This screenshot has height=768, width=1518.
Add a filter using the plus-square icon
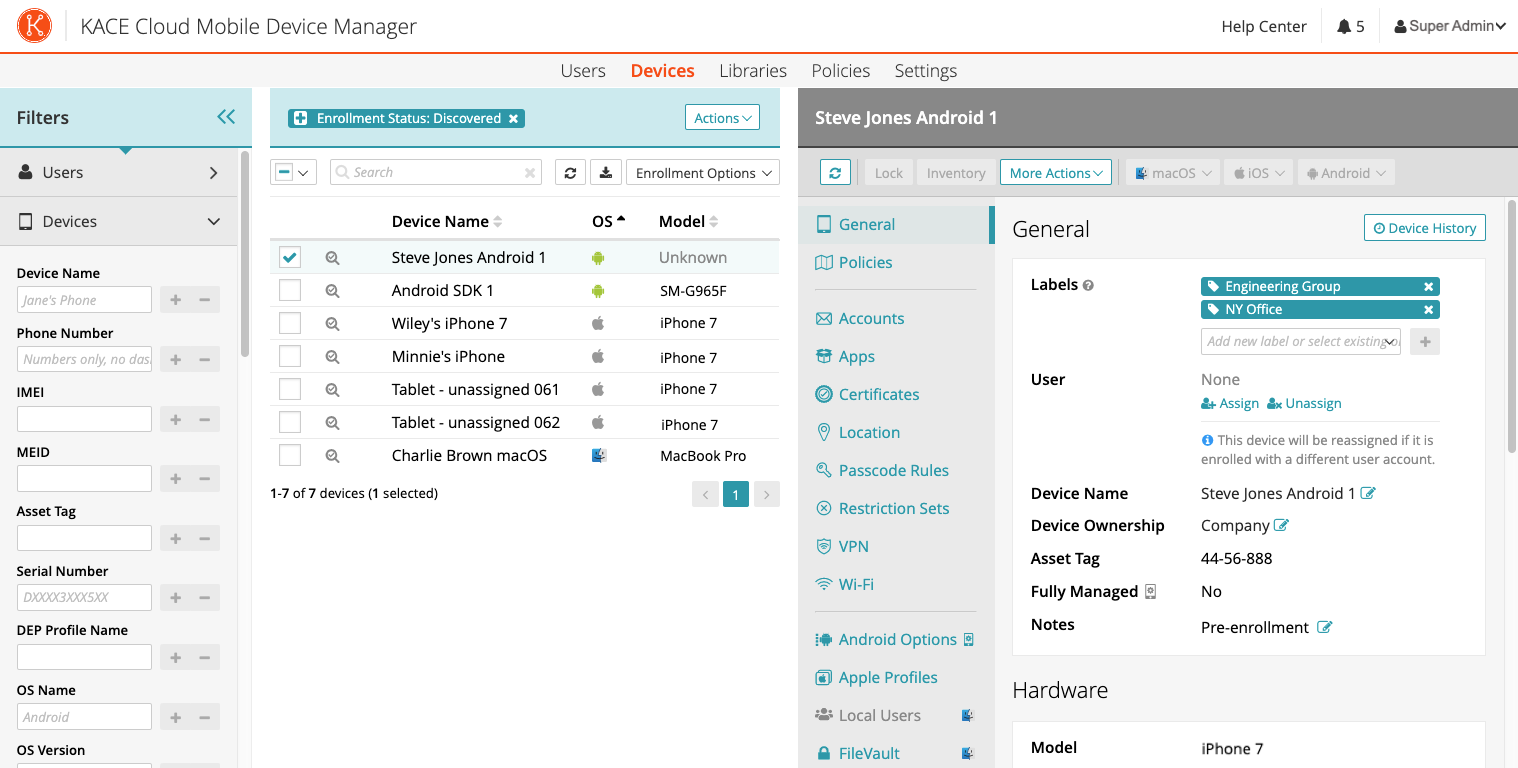[300, 118]
